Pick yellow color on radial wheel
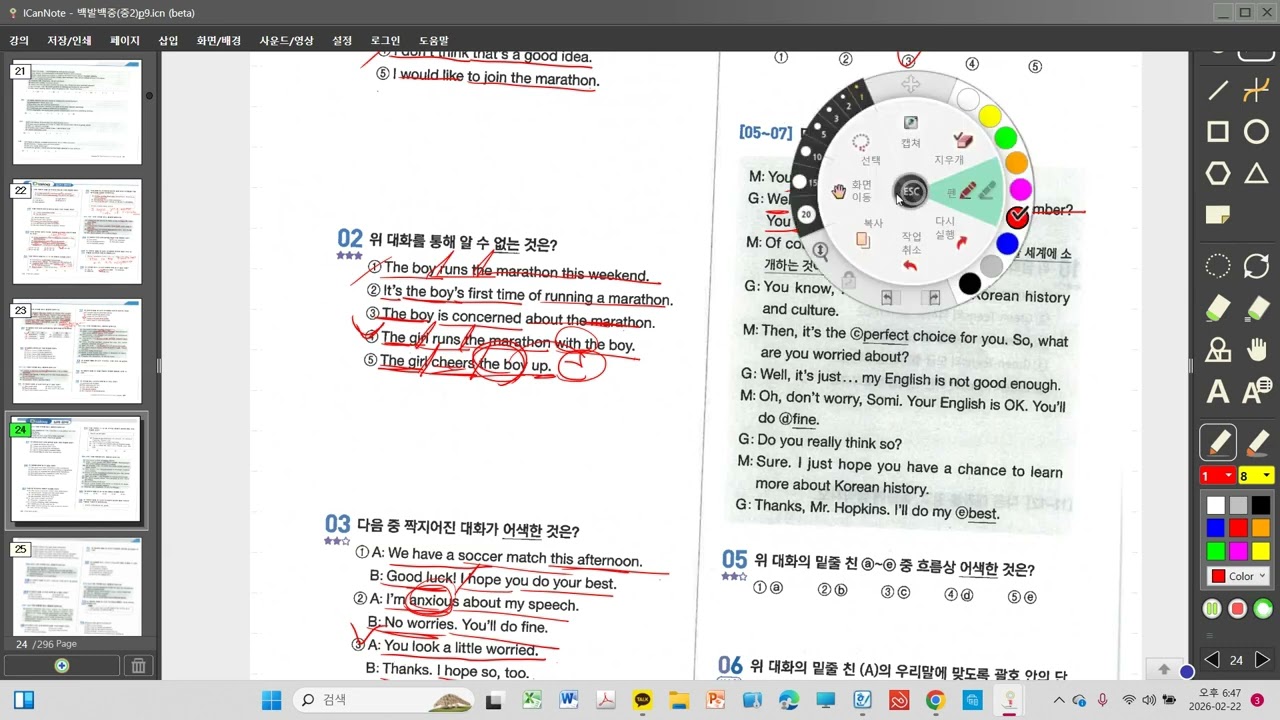The image size is (1280, 720). click(990, 116)
